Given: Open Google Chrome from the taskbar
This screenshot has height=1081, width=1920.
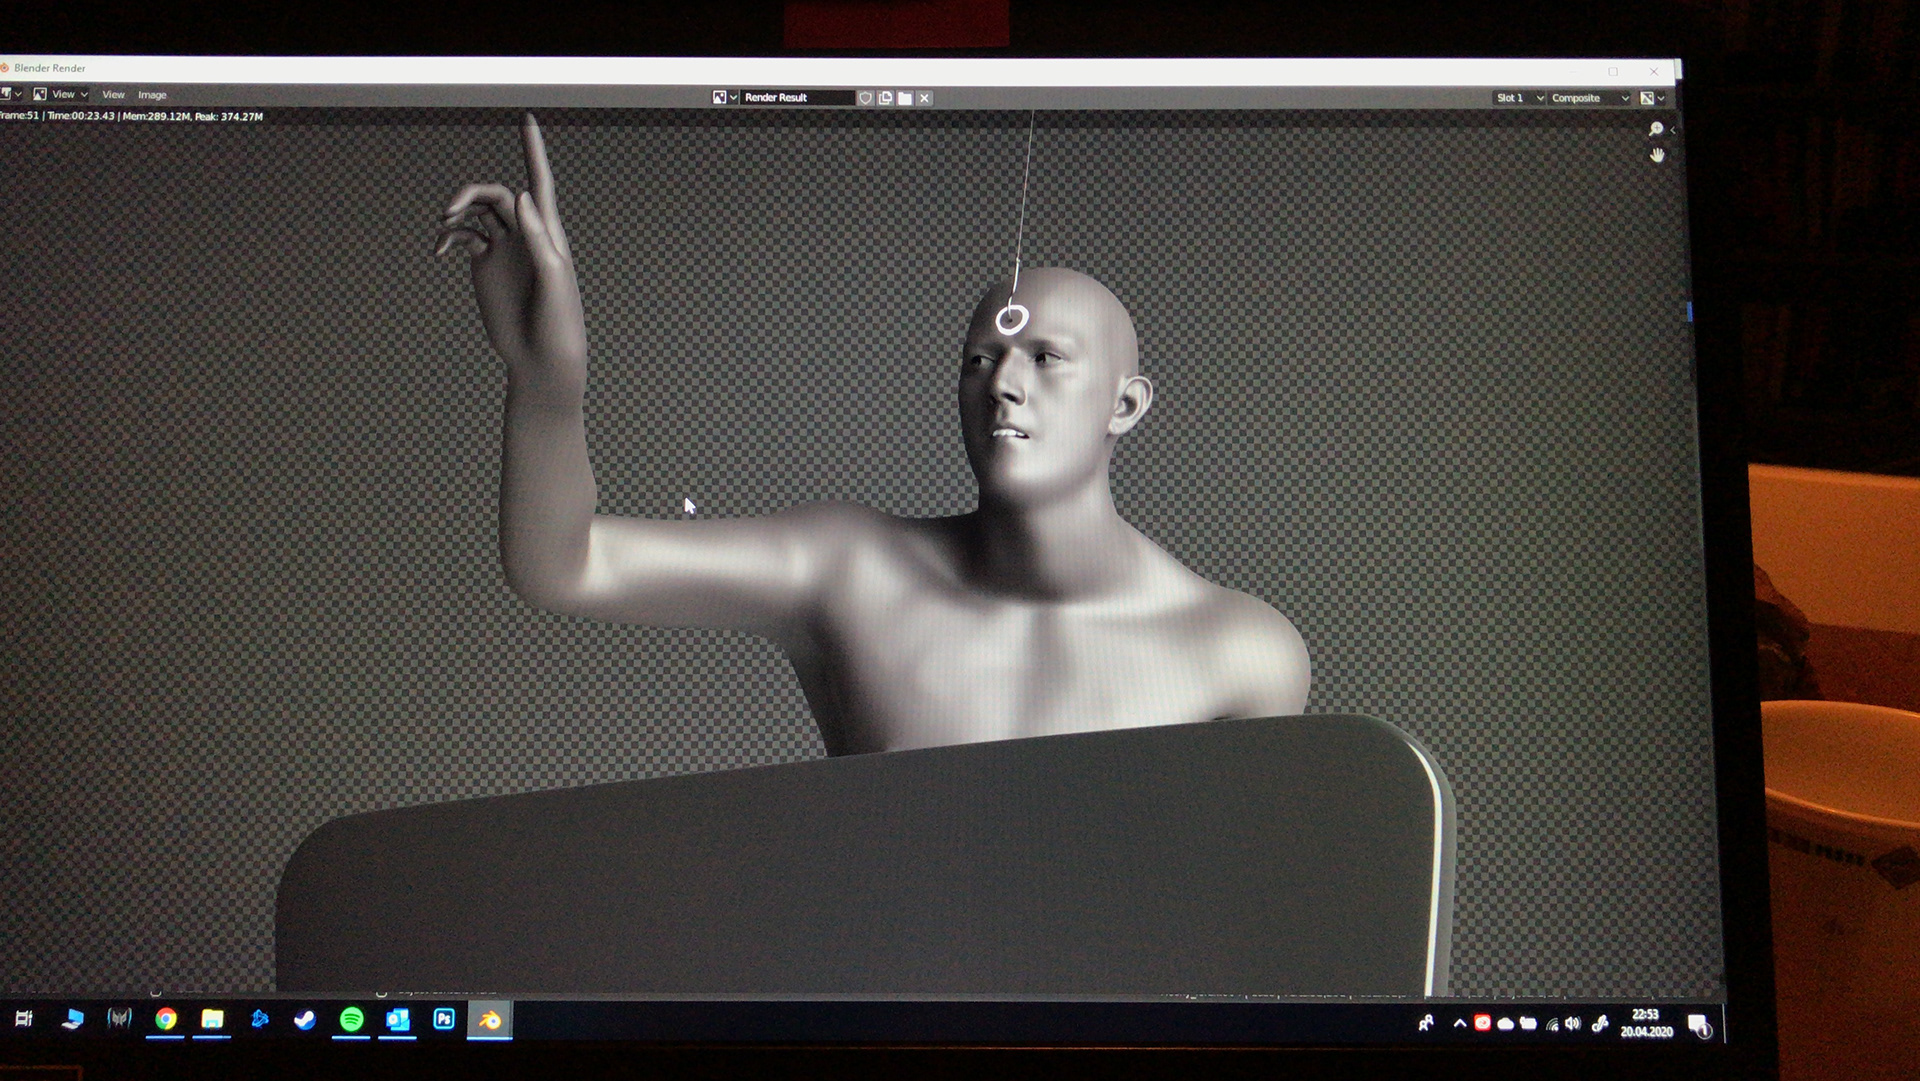Looking at the screenshot, I should 166,1019.
